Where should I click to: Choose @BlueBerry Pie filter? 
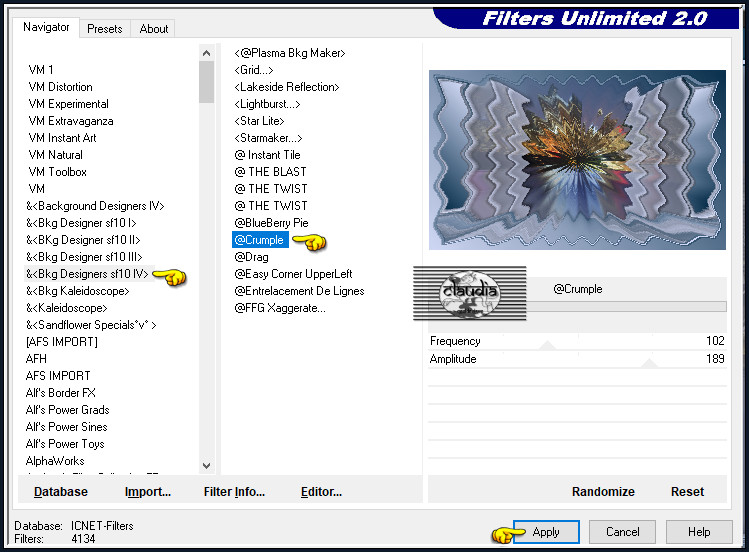271,223
